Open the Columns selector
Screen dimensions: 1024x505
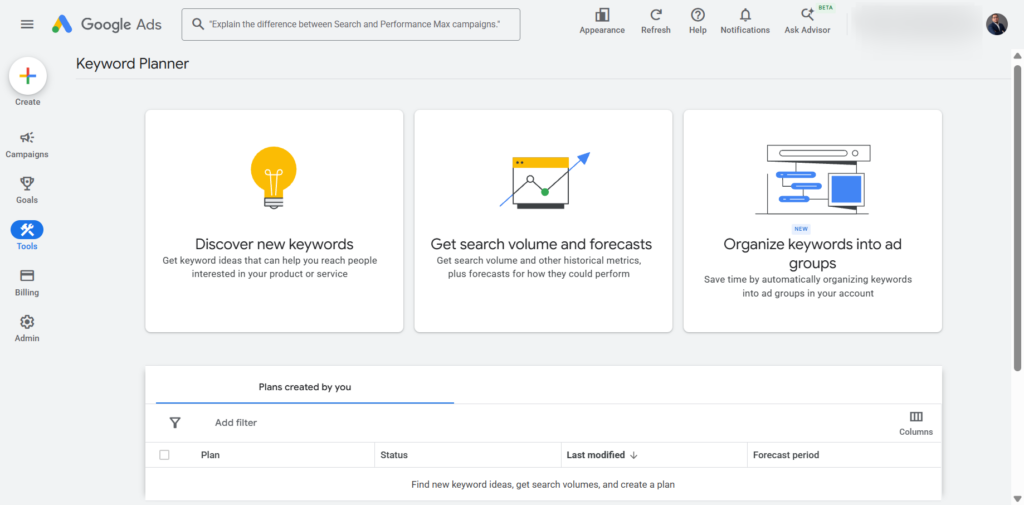click(x=916, y=423)
